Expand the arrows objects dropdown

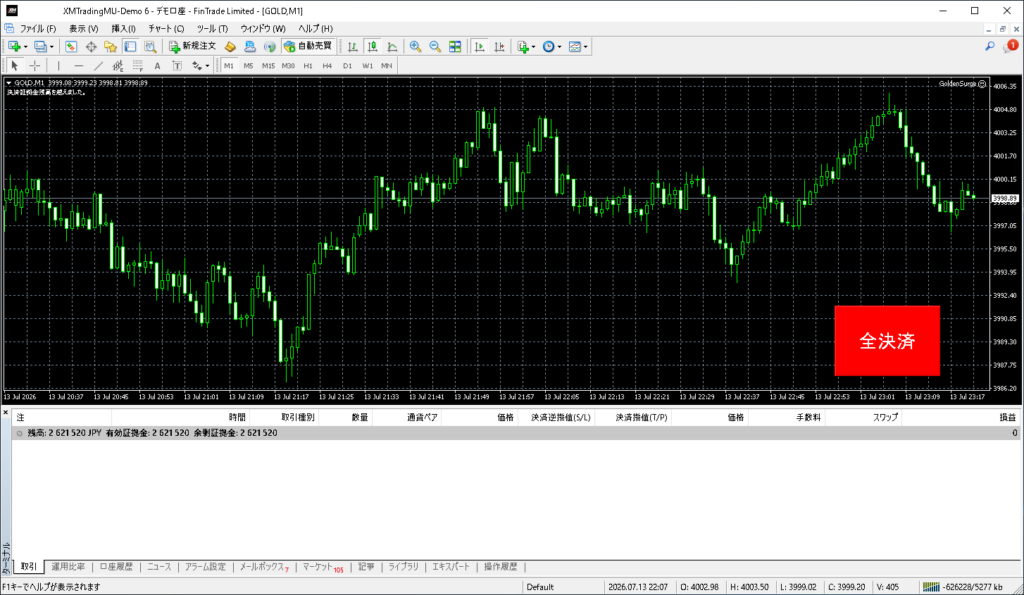tap(207, 66)
